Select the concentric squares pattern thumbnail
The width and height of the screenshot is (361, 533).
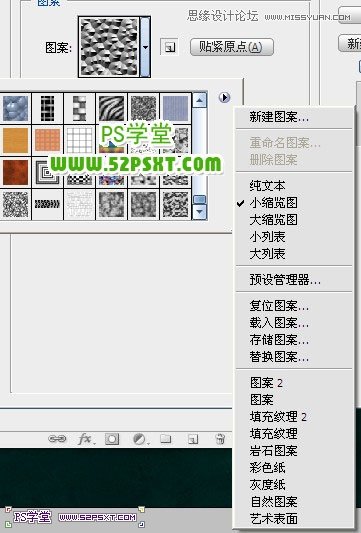(47, 172)
